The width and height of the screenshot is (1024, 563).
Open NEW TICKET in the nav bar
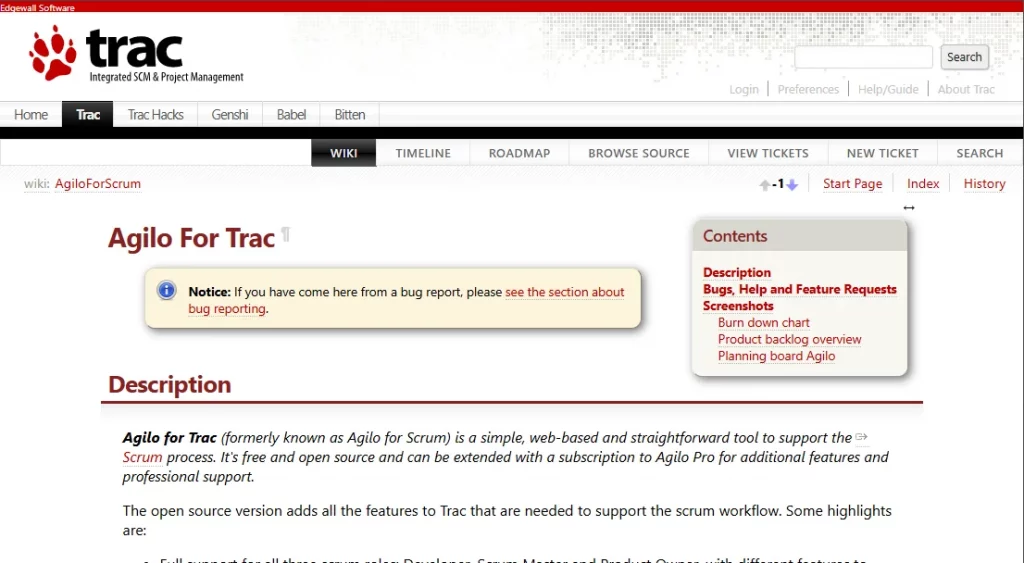click(x=882, y=153)
